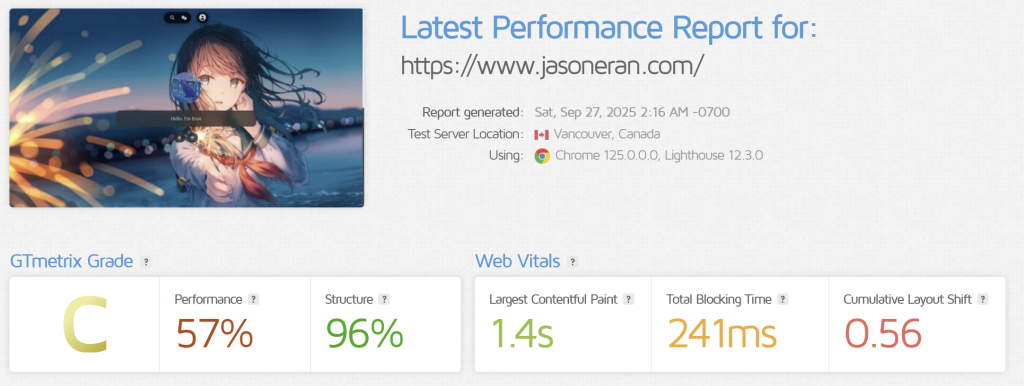Screen dimensions: 1024x386
Task: Open the Web Vitals help icon
Action: point(573,262)
